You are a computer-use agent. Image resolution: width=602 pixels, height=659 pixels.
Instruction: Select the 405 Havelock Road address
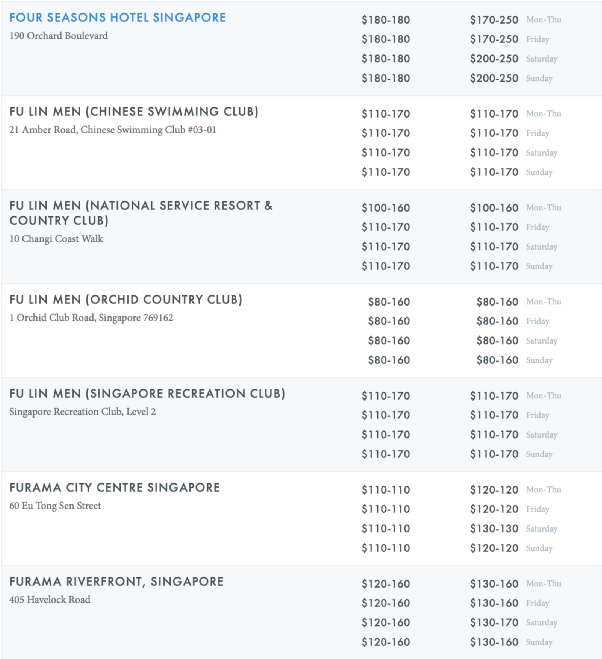[50, 600]
